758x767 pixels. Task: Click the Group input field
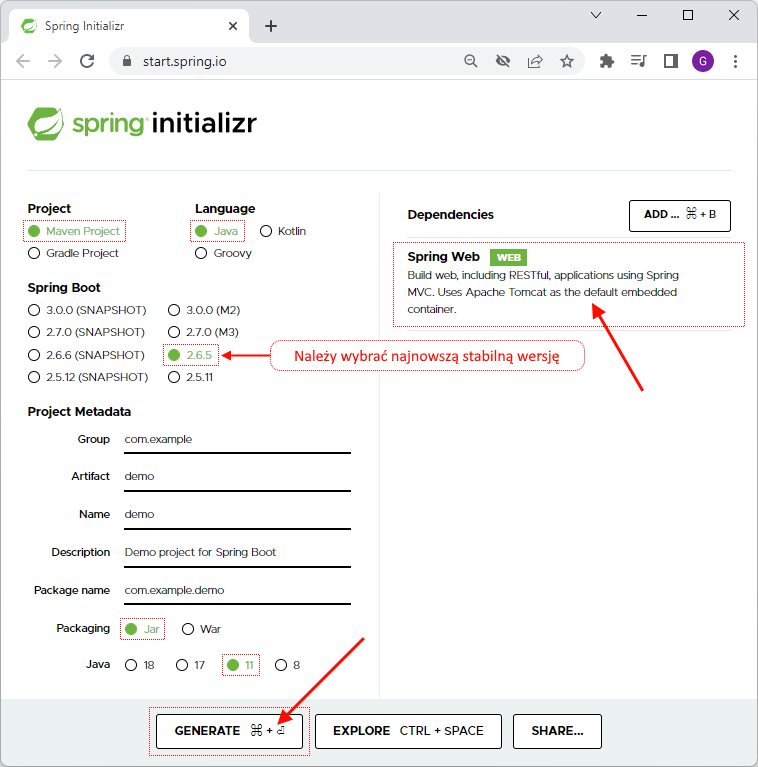pos(237,440)
